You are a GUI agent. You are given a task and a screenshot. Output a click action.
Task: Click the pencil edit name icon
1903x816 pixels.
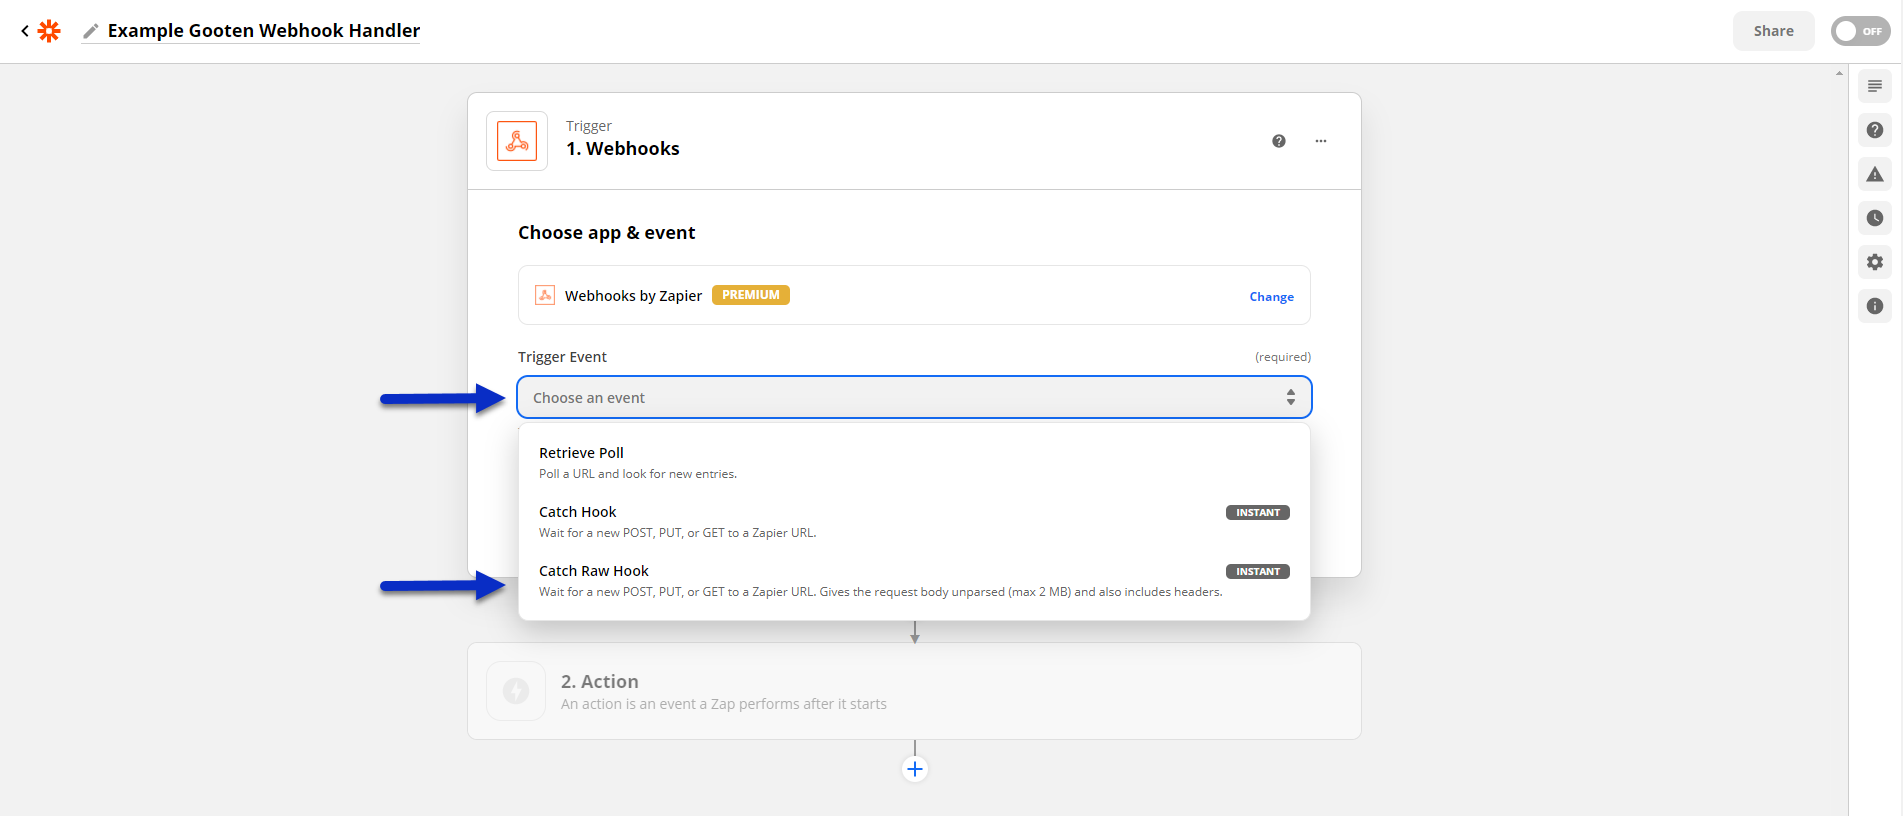click(91, 31)
